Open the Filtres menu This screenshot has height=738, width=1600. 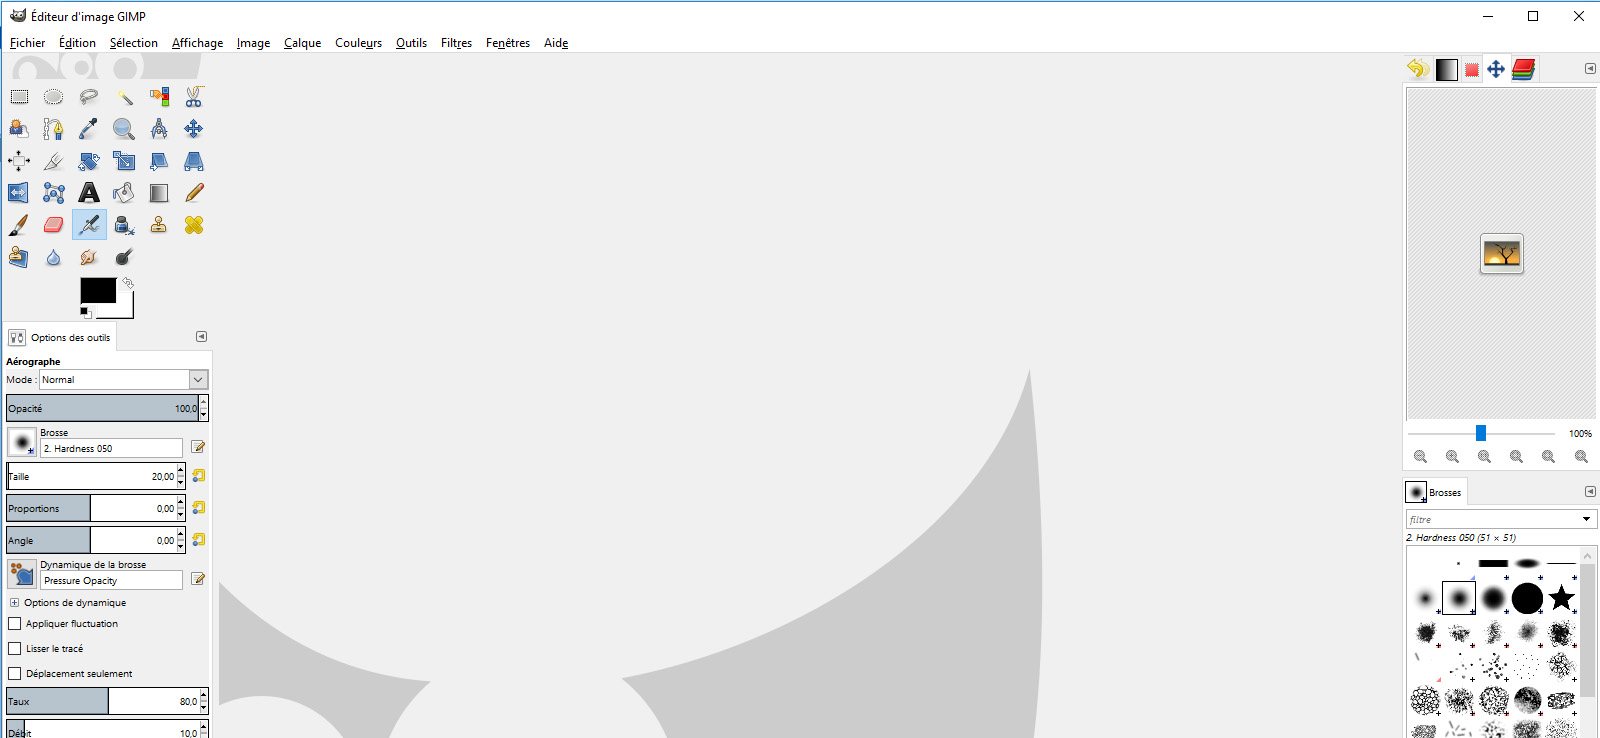(456, 43)
